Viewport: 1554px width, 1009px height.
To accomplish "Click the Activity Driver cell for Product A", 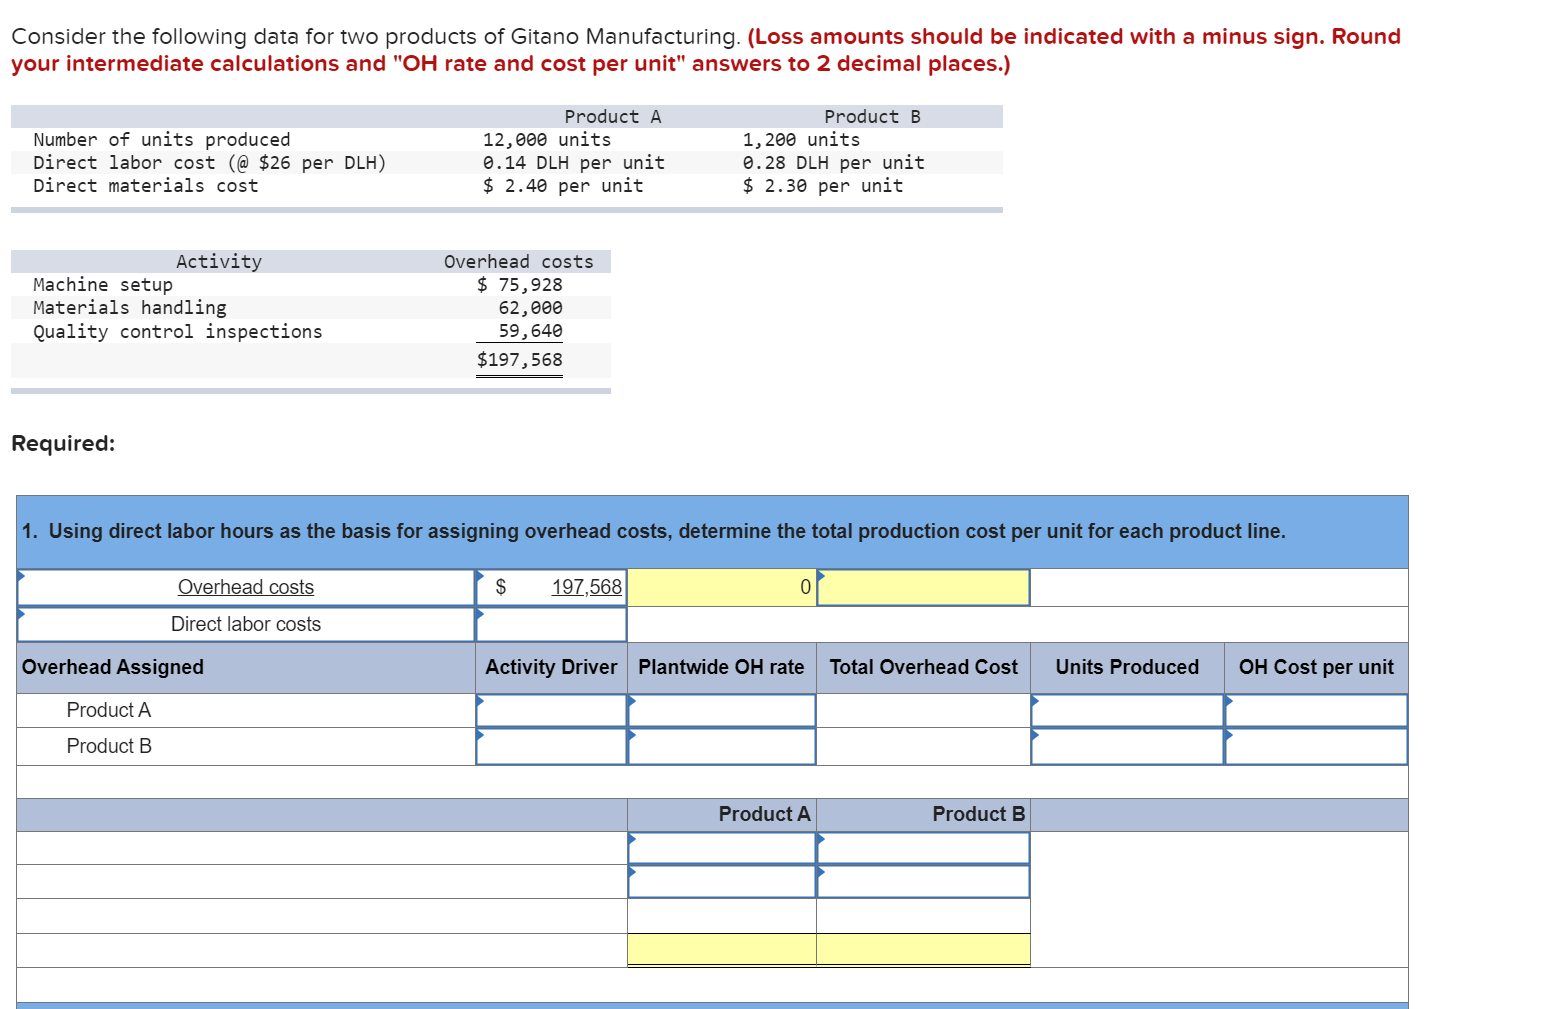I will pyautogui.click(x=549, y=710).
